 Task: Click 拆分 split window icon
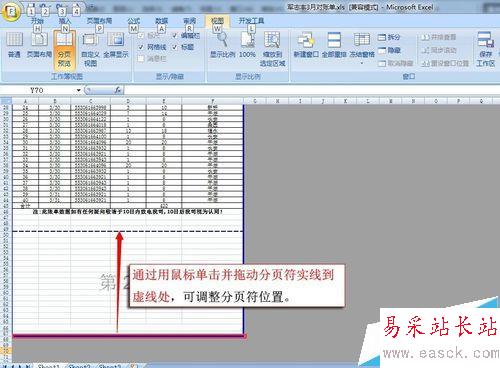coord(382,37)
